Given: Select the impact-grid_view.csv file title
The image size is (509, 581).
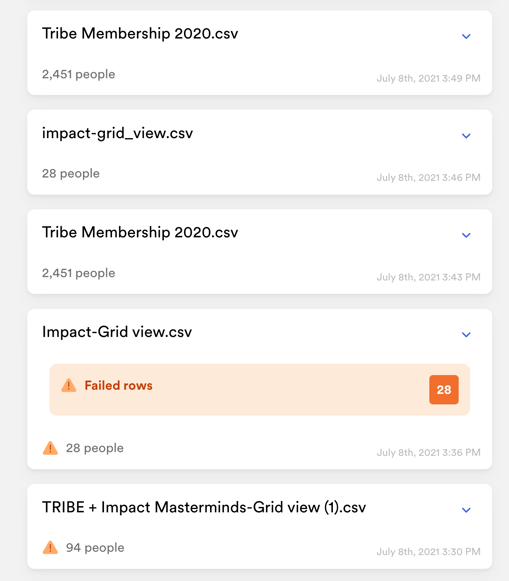Looking at the screenshot, I should tap(117, 133).
